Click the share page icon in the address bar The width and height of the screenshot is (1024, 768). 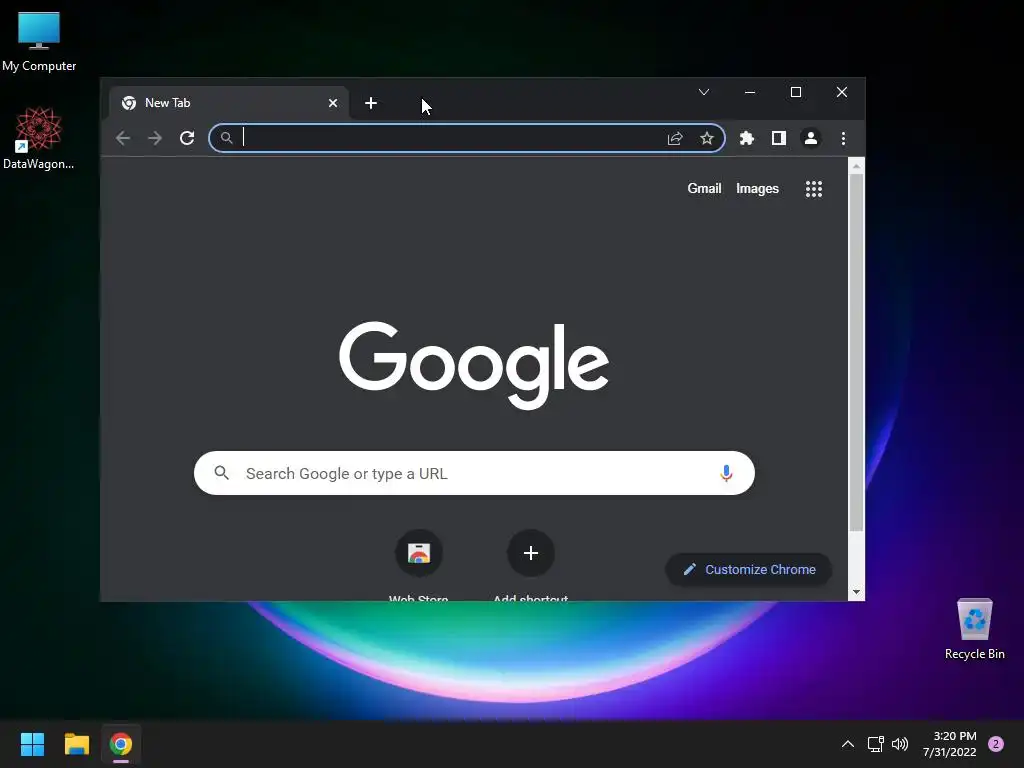[675, 138]
